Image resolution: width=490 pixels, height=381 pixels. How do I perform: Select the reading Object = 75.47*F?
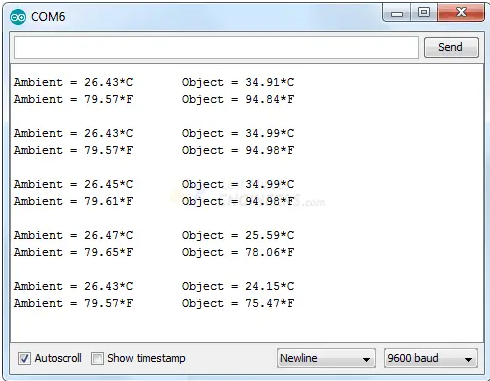[x=238, y=303]
